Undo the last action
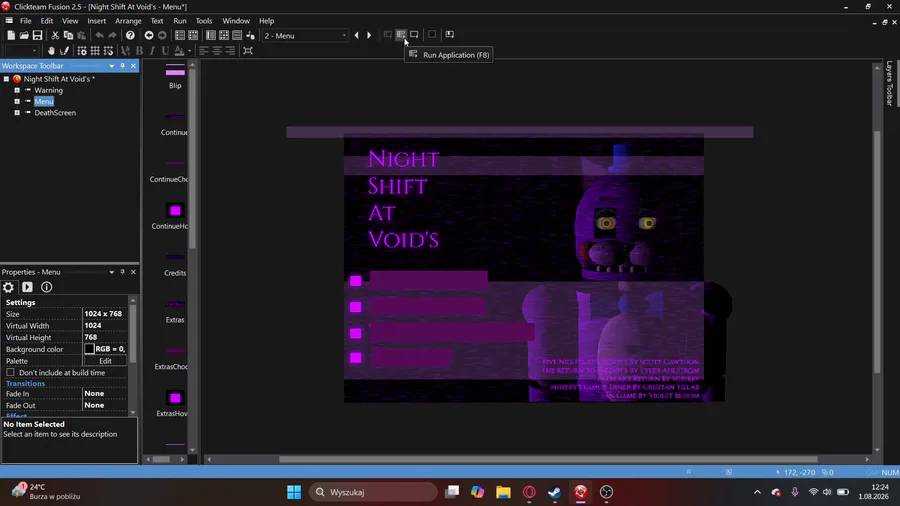This screenshot has height=506, width=900. pyautogui.click(x=99, y=36)
